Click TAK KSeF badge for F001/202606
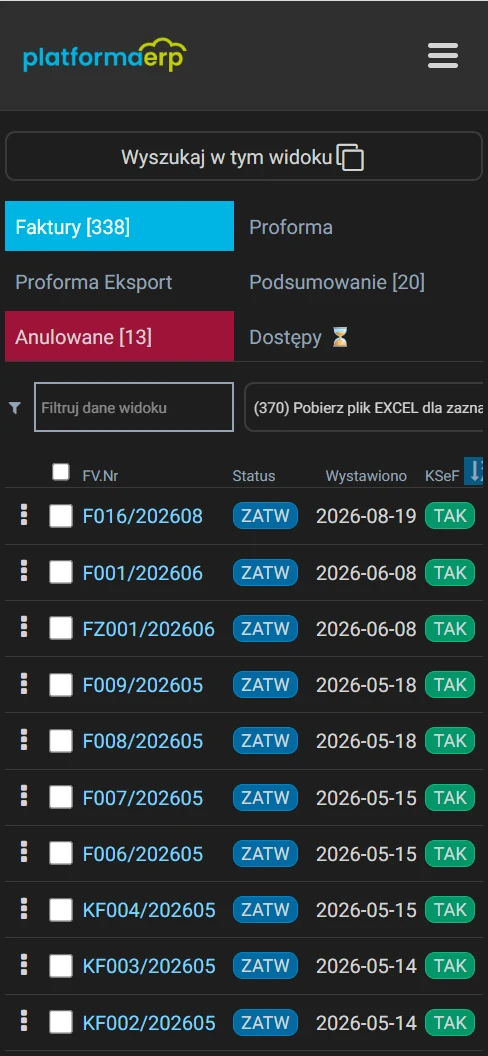 [450, 572]
